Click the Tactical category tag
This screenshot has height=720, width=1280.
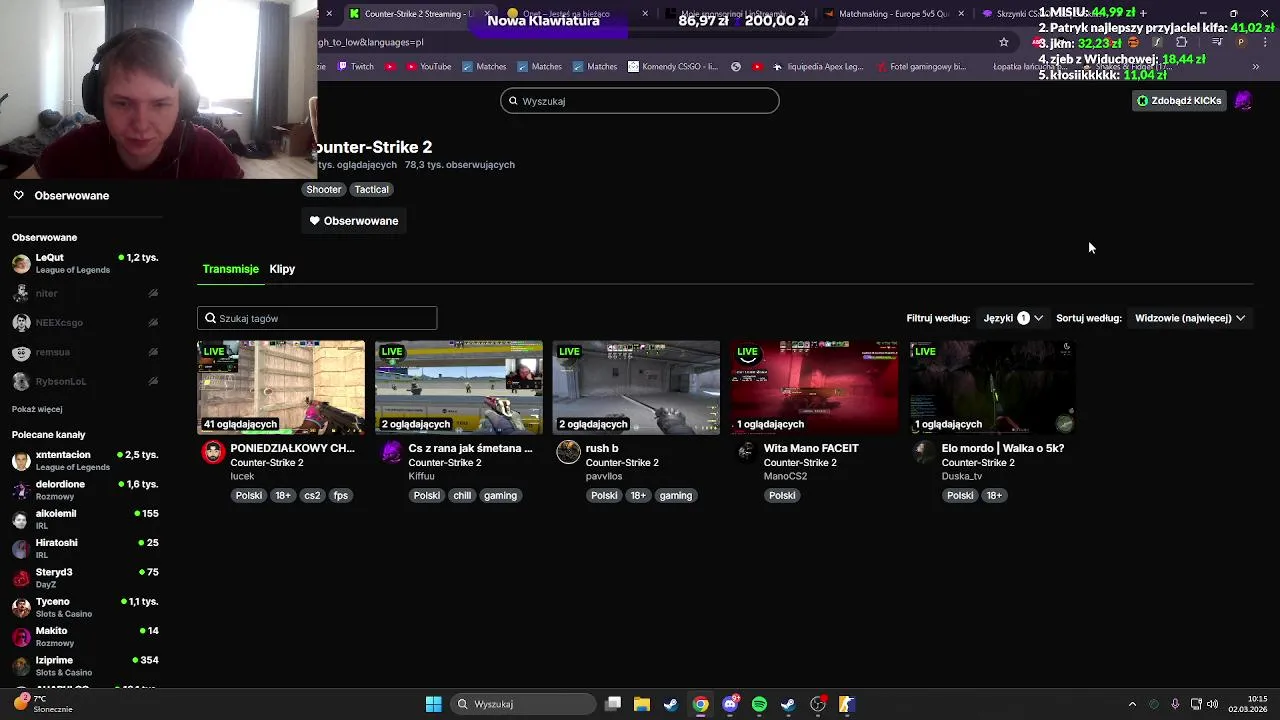coord(371,189)
